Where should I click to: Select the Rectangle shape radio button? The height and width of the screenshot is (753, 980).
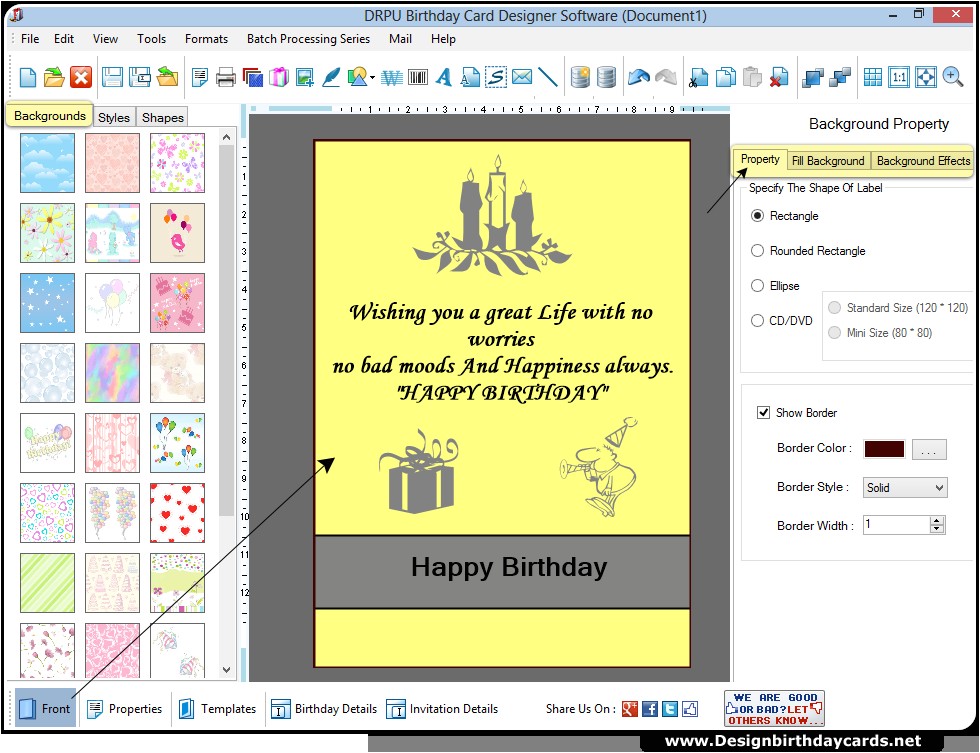click(x=757, y=215)
